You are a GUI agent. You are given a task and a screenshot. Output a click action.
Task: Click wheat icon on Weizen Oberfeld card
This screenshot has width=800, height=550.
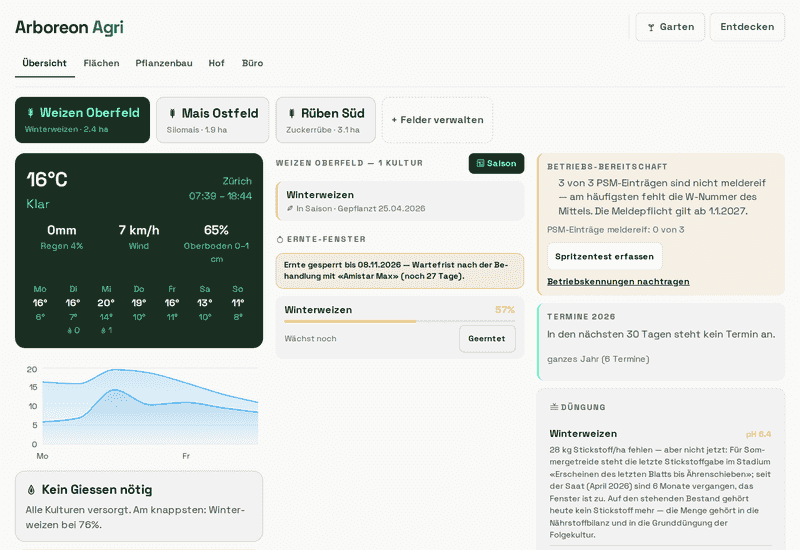click(x=31, y=113)
